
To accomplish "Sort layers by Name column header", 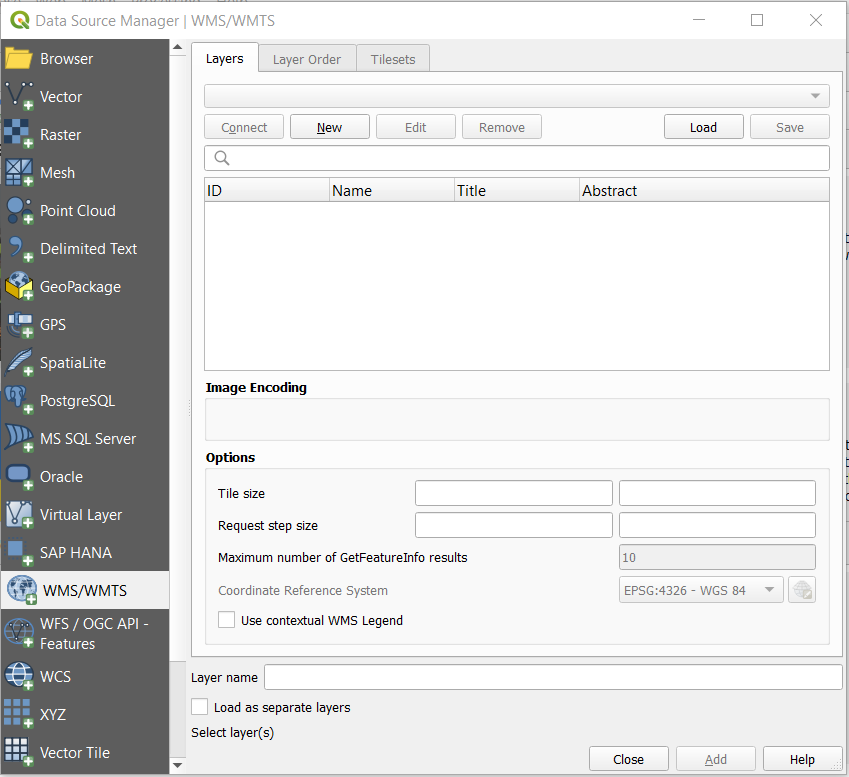I will [392, 190].
